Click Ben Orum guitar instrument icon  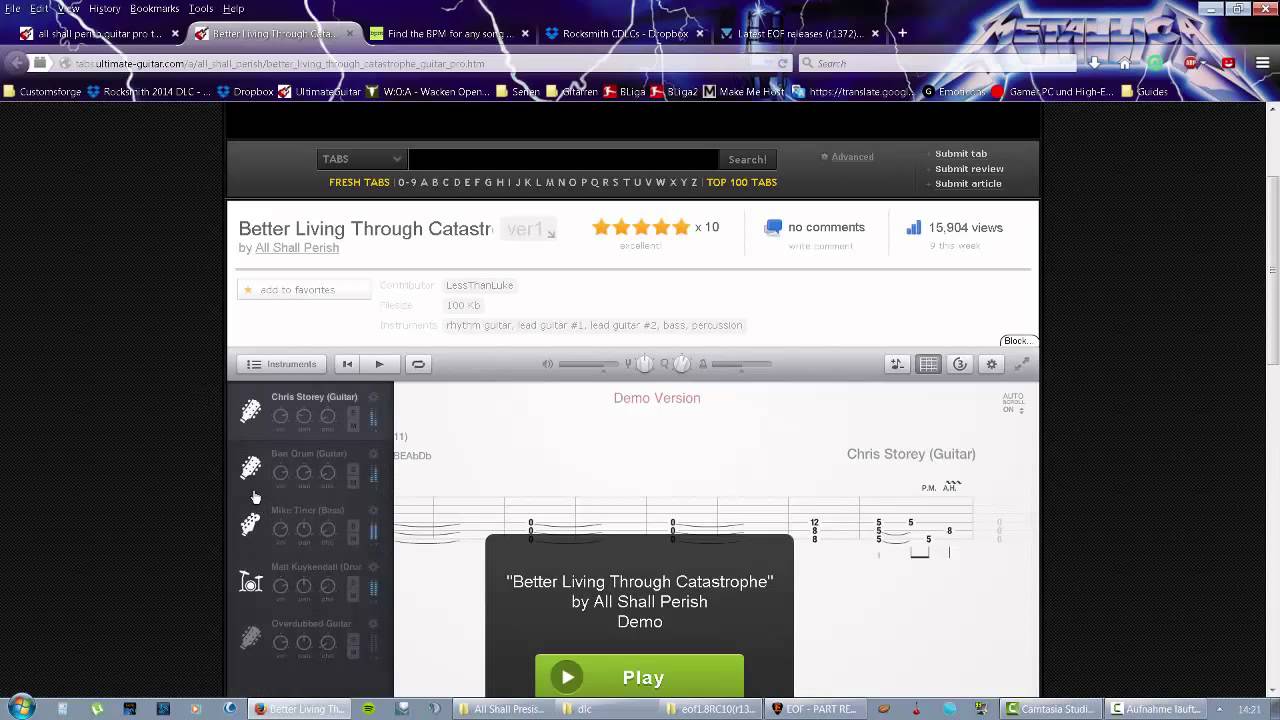(x=251, y=468)
